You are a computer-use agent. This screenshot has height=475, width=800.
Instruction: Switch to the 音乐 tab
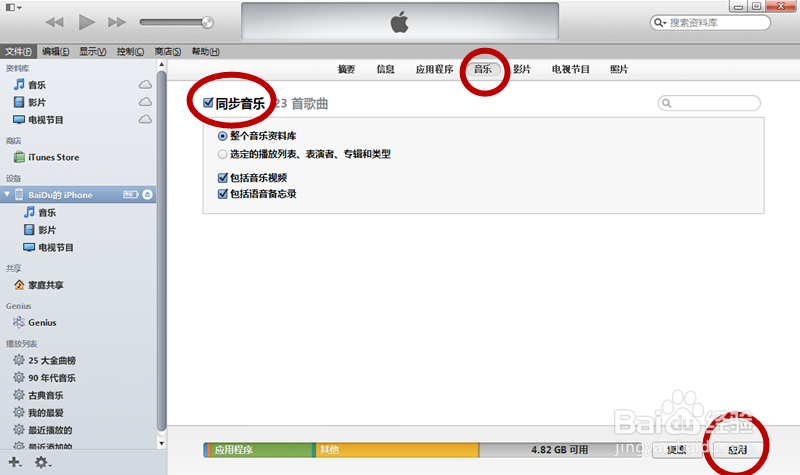point(483,69)
